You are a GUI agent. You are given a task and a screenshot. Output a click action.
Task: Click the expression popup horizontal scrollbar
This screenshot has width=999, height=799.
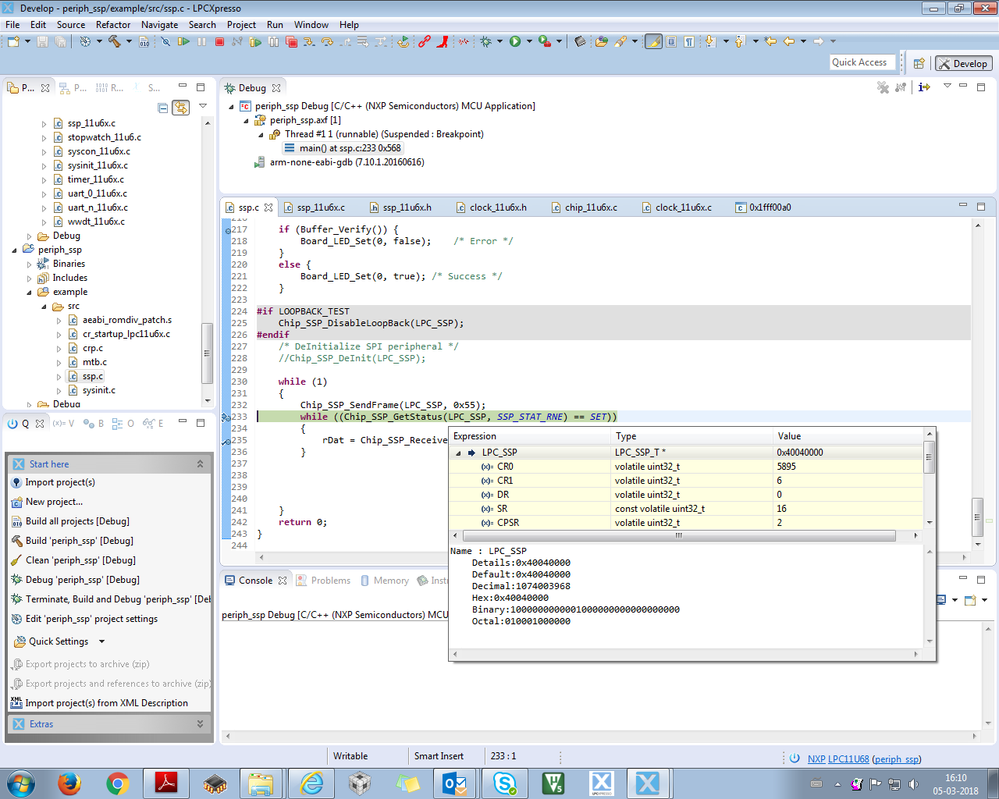(x=680, y=535)
